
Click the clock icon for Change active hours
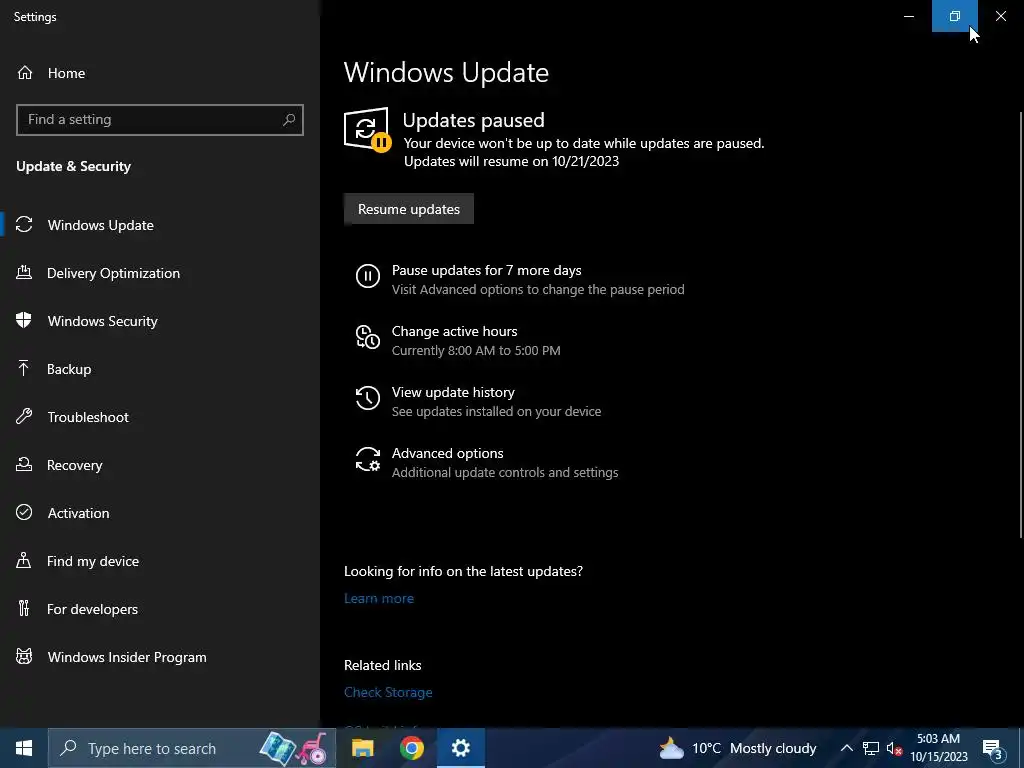pyautogui.click(x=368, y=337)
